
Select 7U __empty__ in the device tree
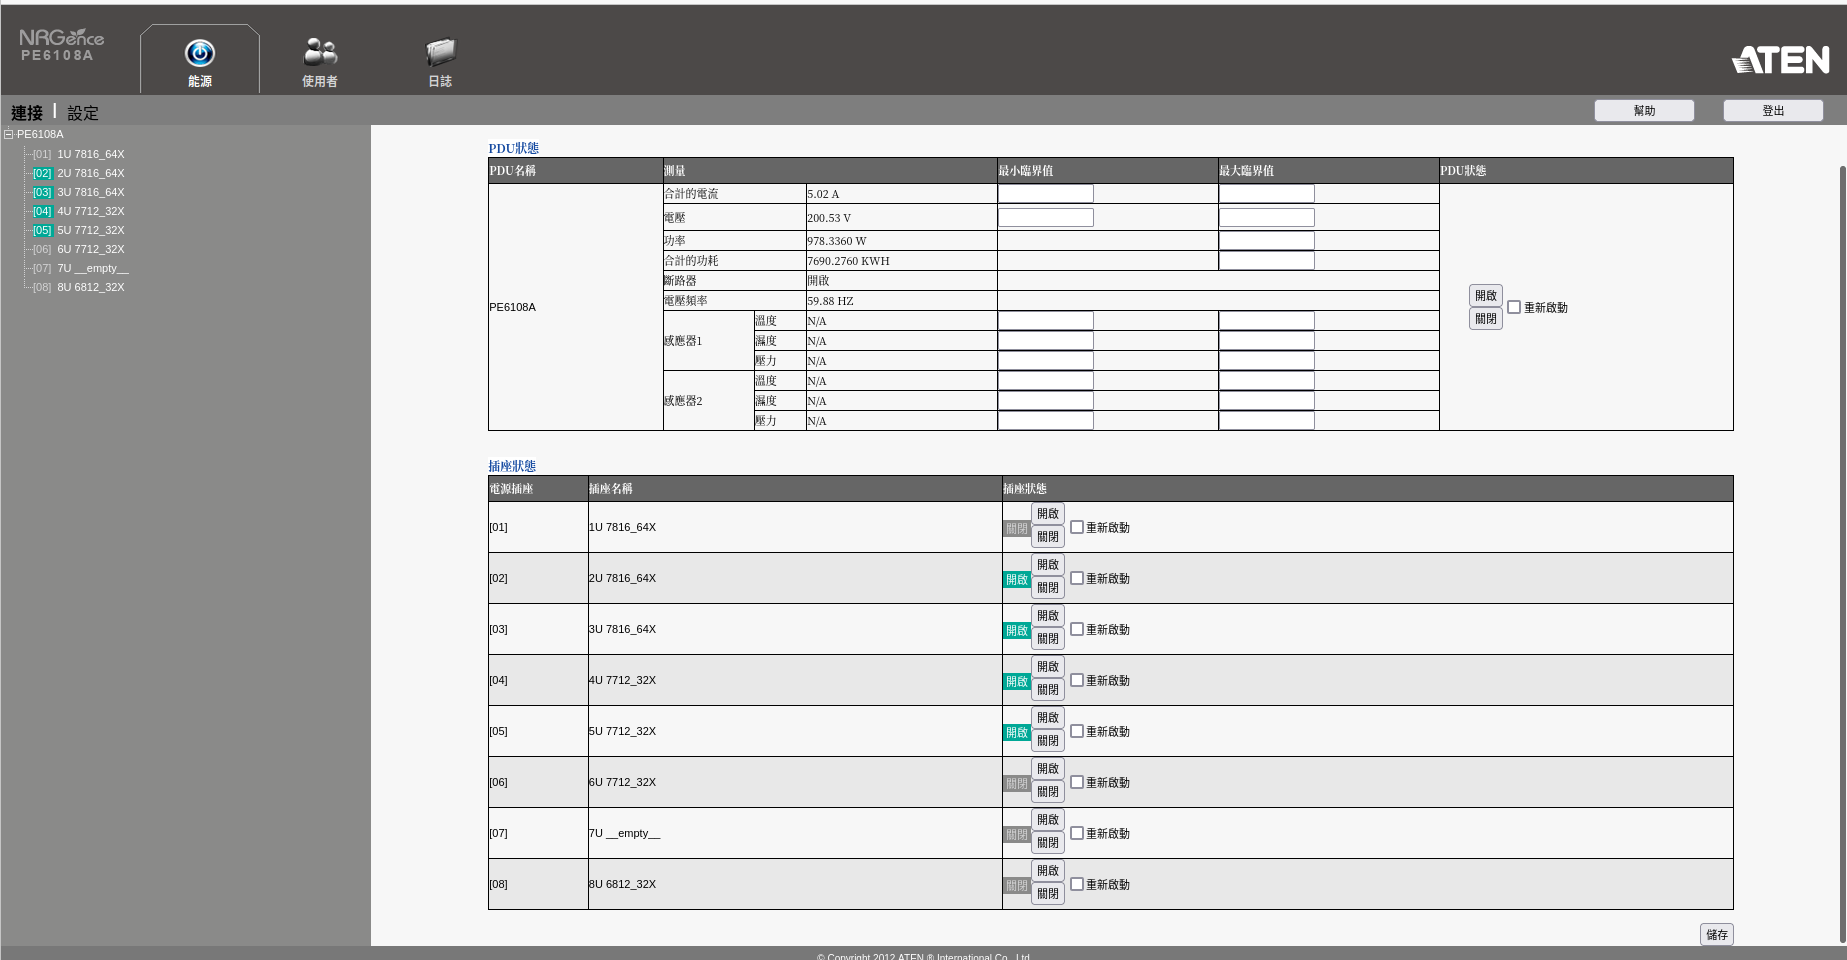[x=92, y=269]
